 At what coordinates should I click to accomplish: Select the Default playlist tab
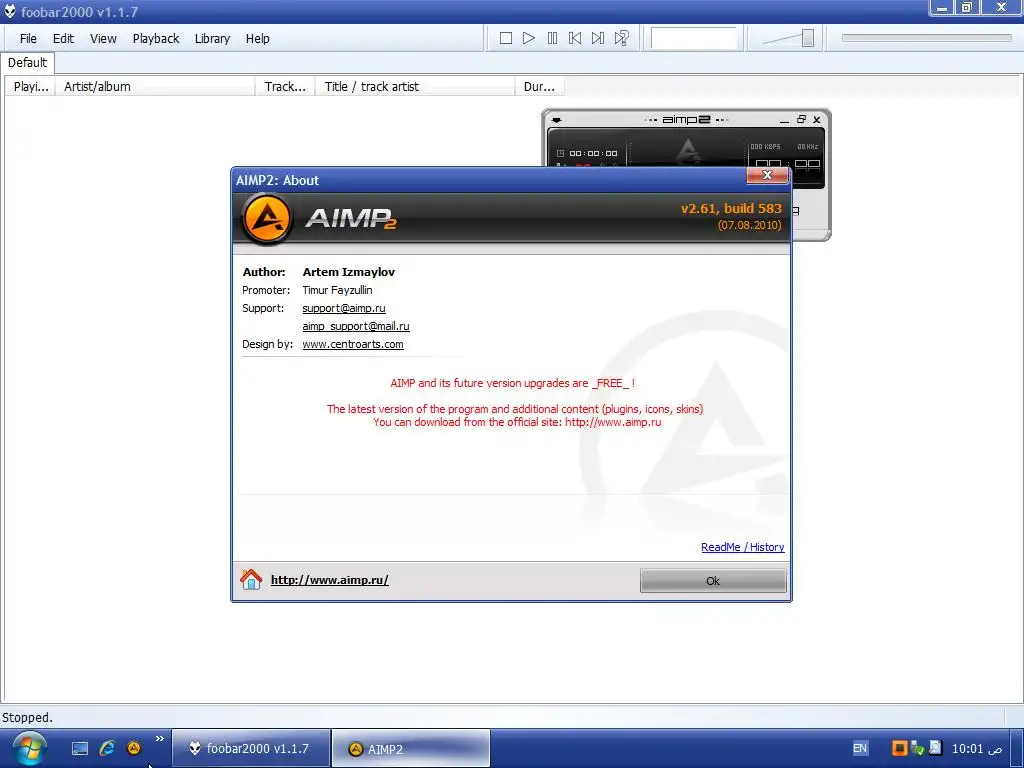pos(27,63)
